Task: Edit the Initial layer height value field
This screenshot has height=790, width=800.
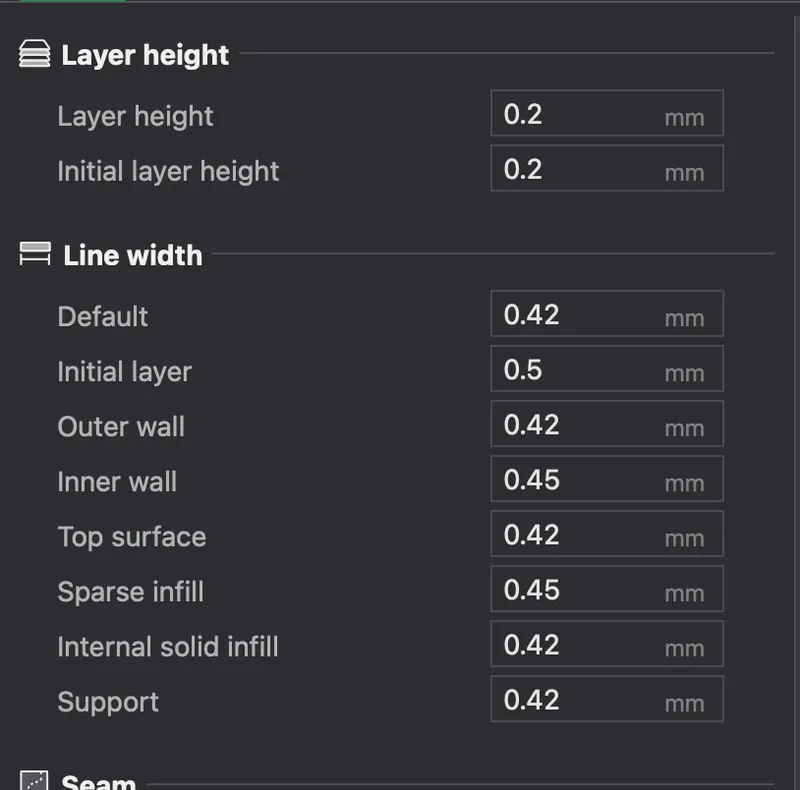Action: tap(607, 168)
